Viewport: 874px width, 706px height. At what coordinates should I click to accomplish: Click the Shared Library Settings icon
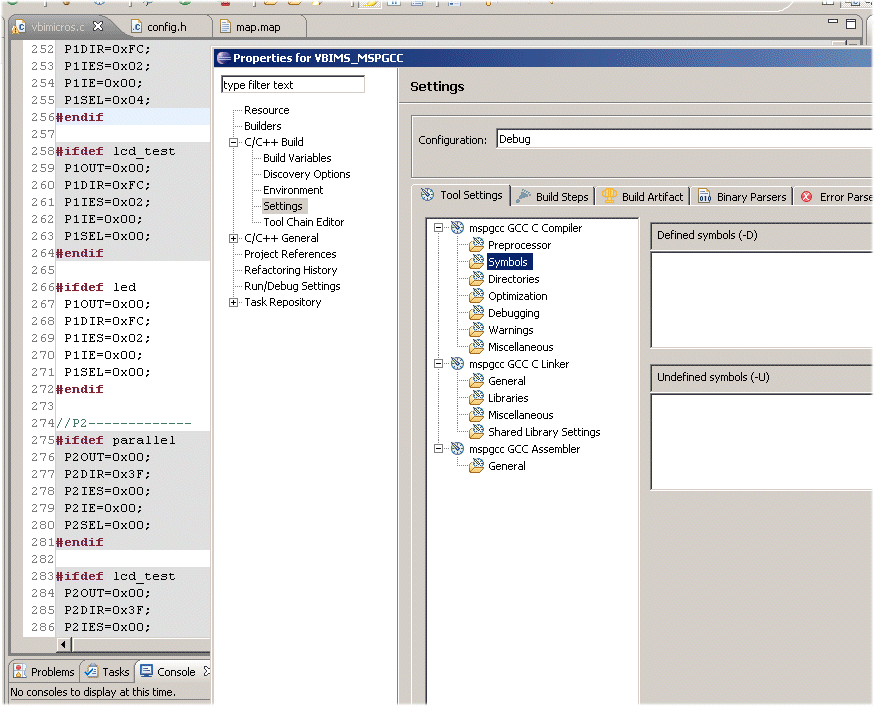[477, 432]
